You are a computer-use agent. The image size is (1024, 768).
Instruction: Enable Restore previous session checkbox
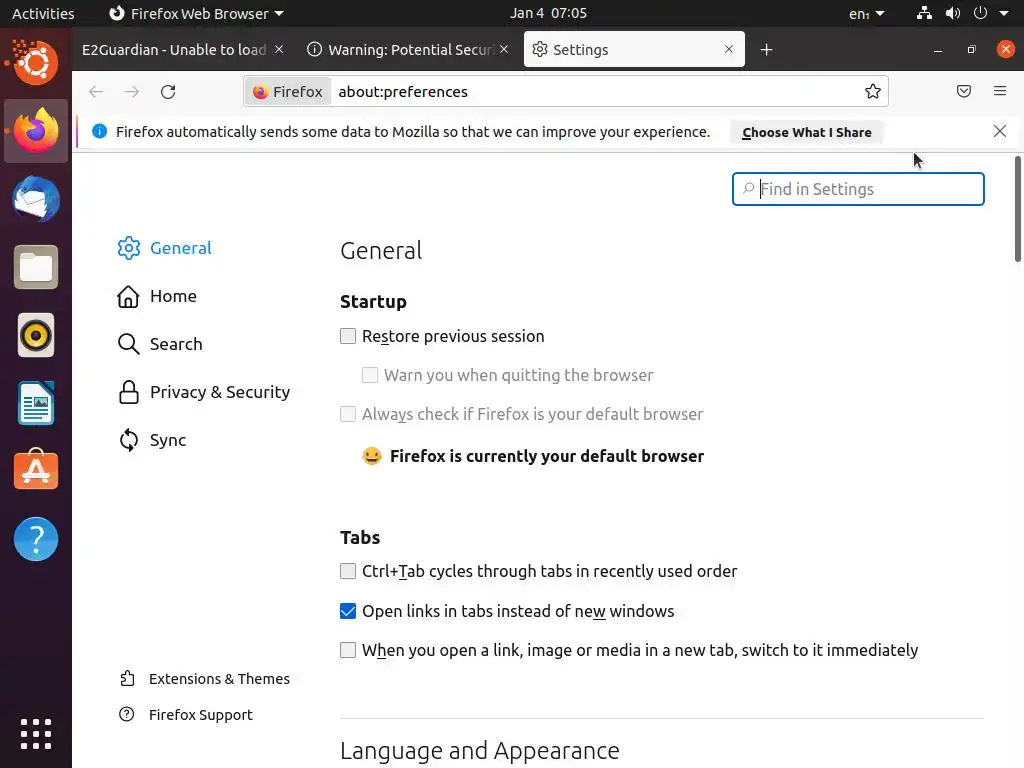(348, 336)
